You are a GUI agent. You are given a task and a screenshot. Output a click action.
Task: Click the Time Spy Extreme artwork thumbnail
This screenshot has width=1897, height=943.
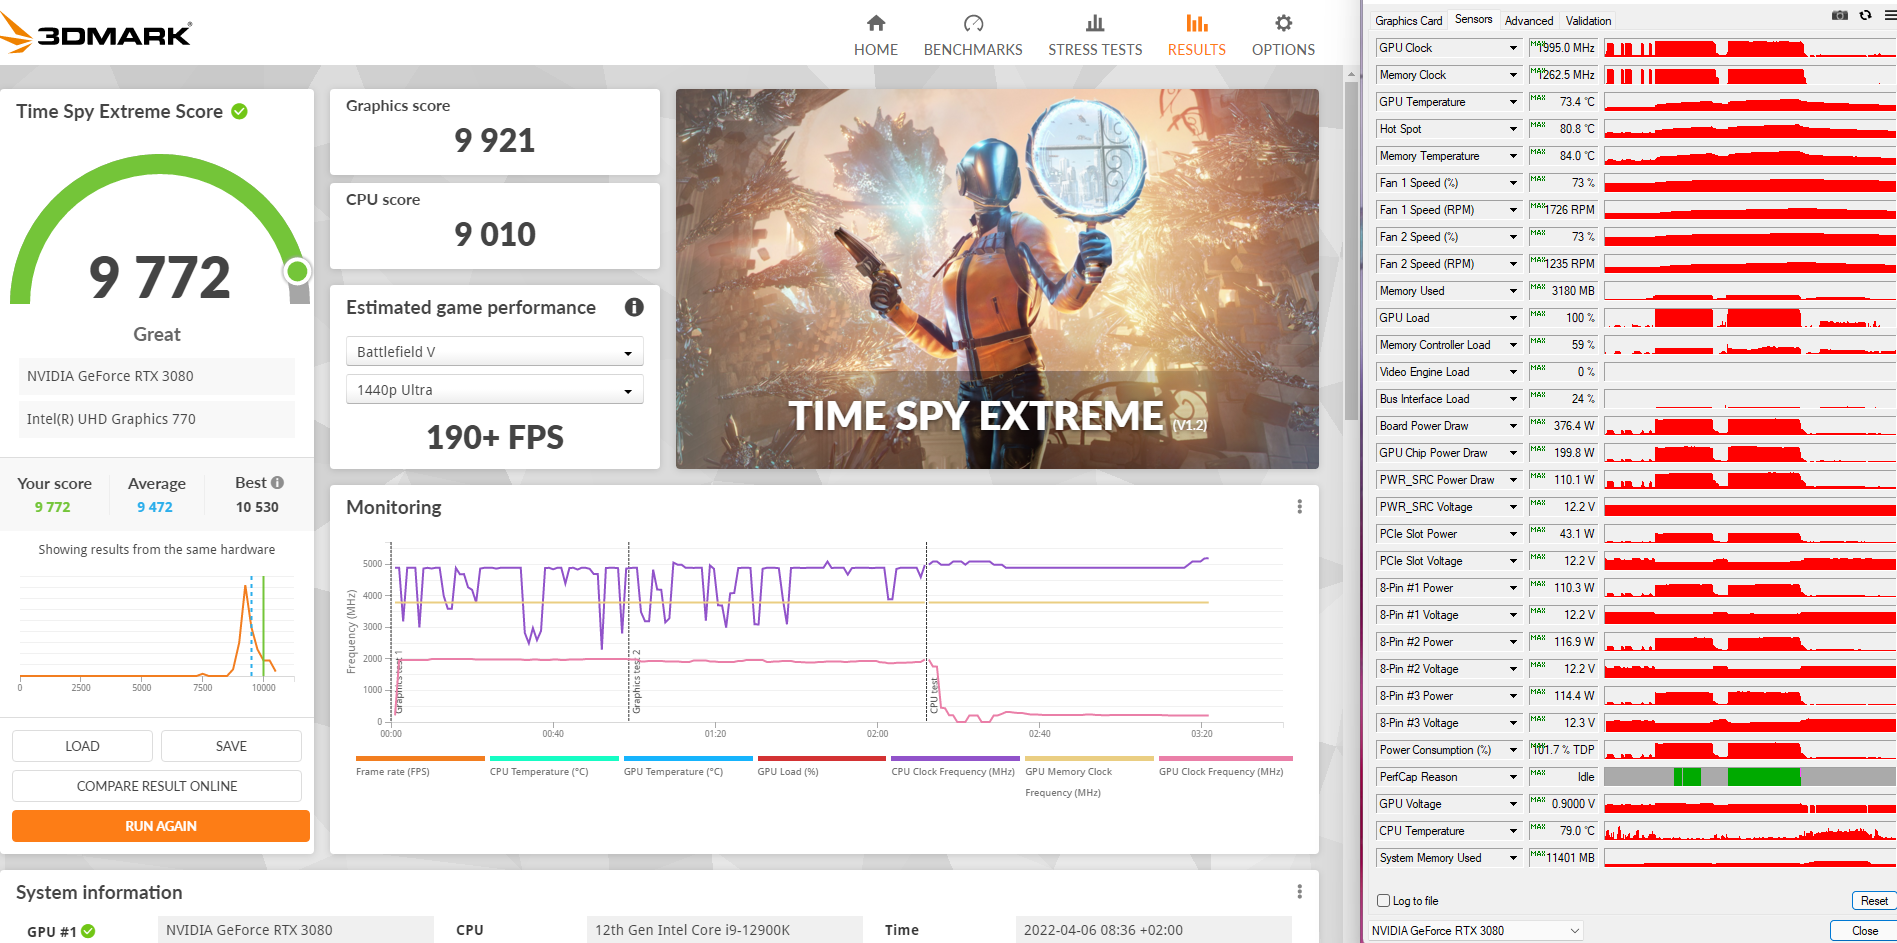997,279
